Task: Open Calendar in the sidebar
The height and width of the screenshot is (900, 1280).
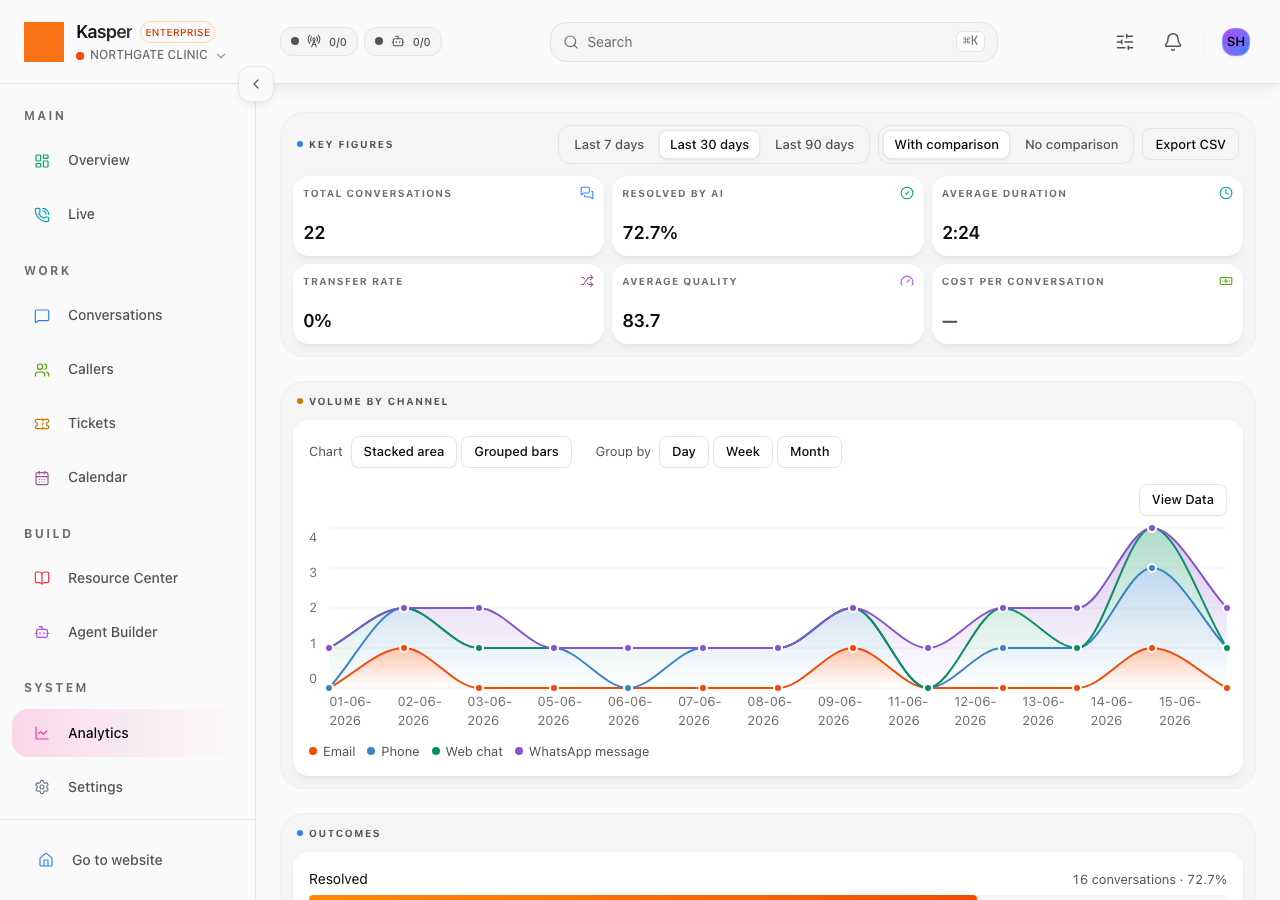Action: click(x=128, y=477)
